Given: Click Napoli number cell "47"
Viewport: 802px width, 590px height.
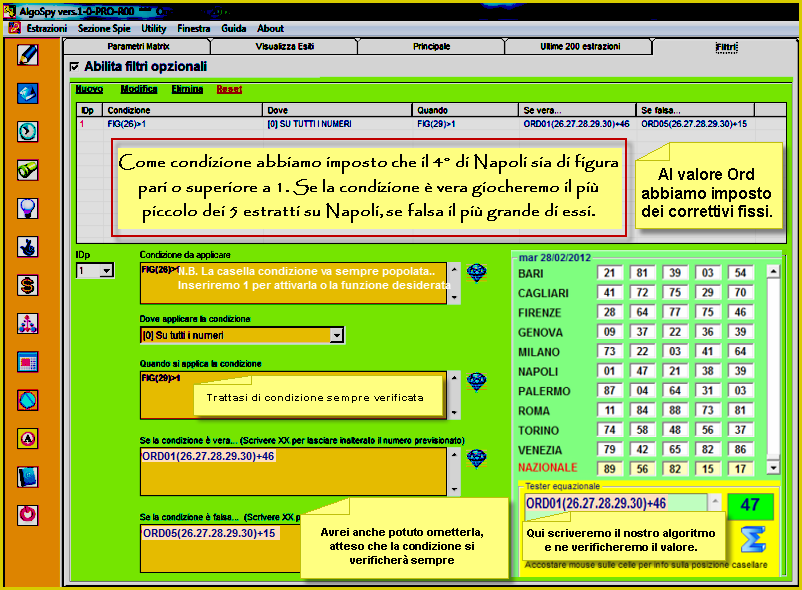Looking at the screenshot, I should [x=642, y=371].
